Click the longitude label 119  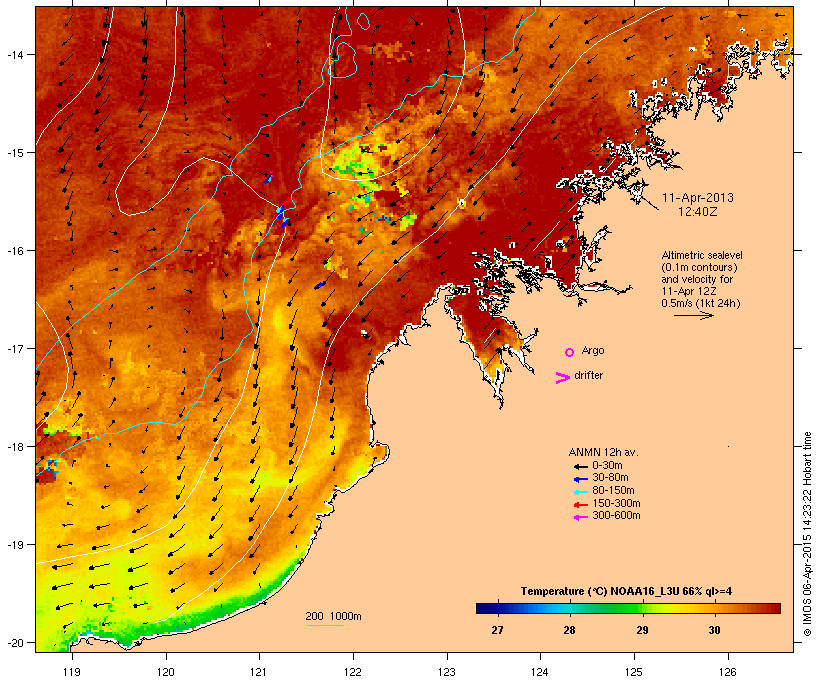pyautogui.click(x=72, y=672)
